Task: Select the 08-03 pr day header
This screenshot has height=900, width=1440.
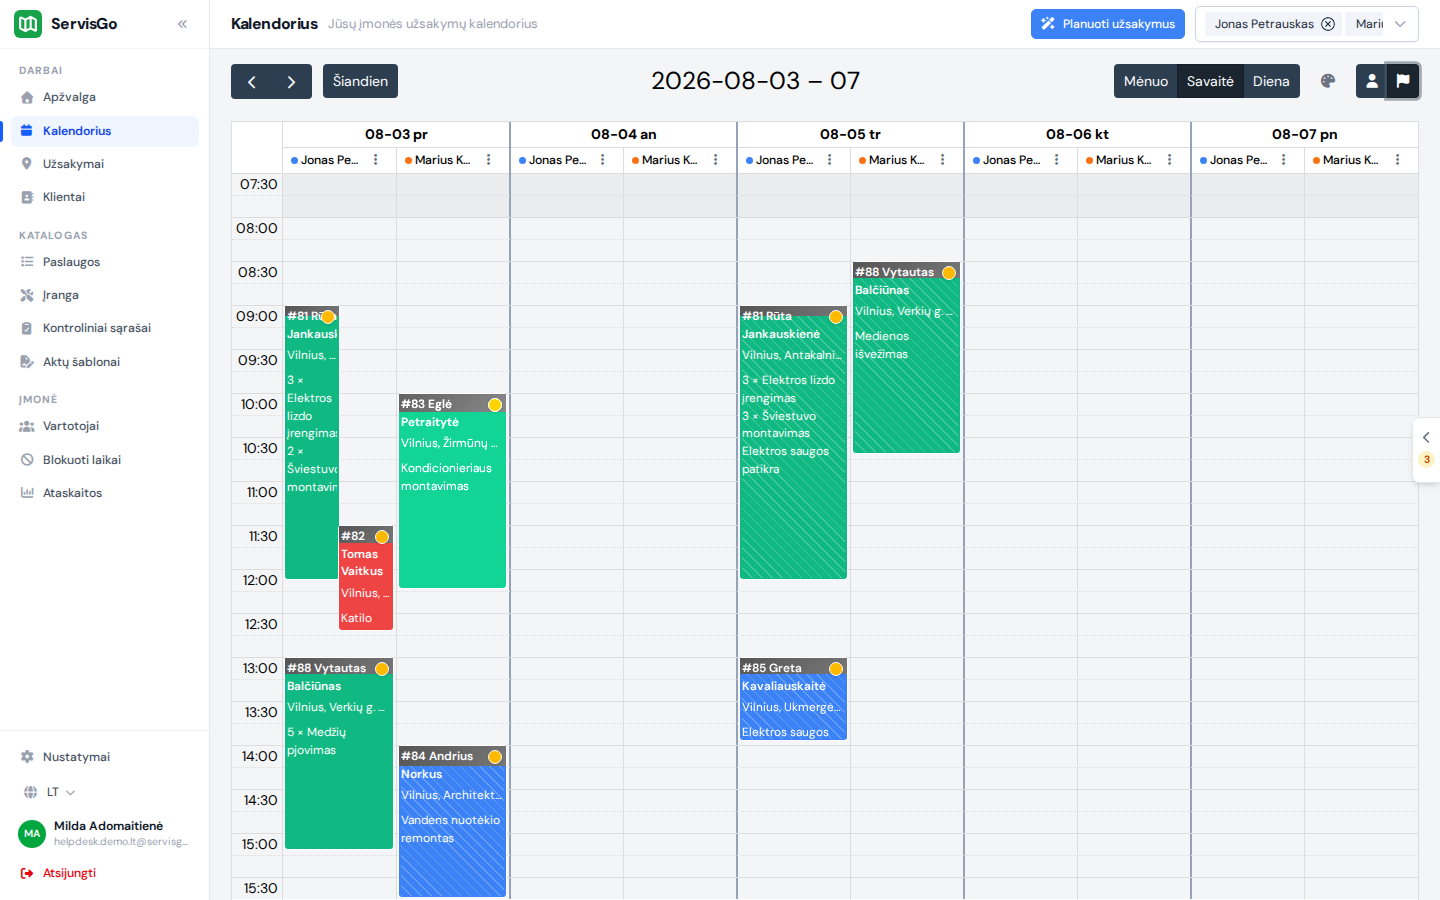Action: tap(396, 134)
